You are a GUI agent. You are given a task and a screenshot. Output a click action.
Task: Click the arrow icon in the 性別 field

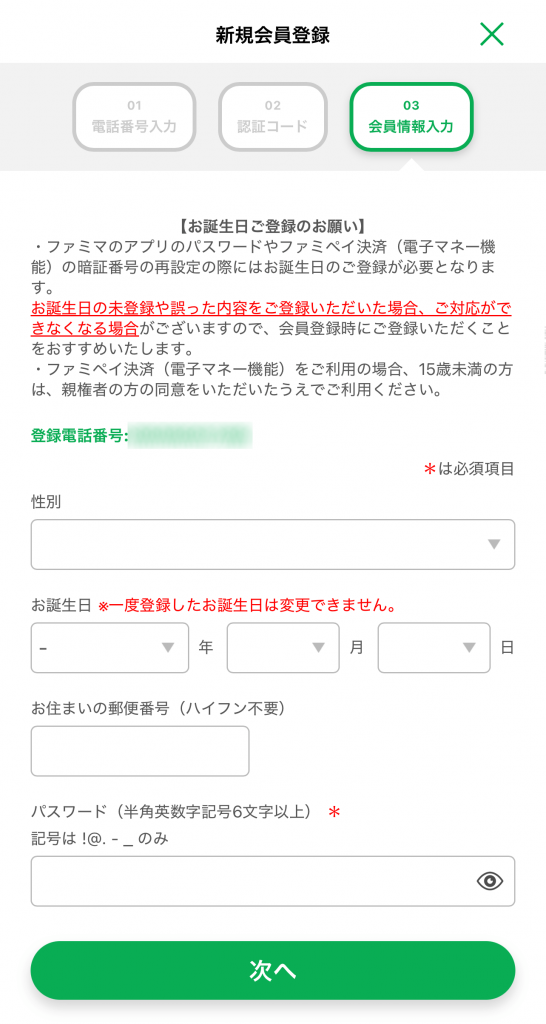pyautogui.click(x=494, y=545)
